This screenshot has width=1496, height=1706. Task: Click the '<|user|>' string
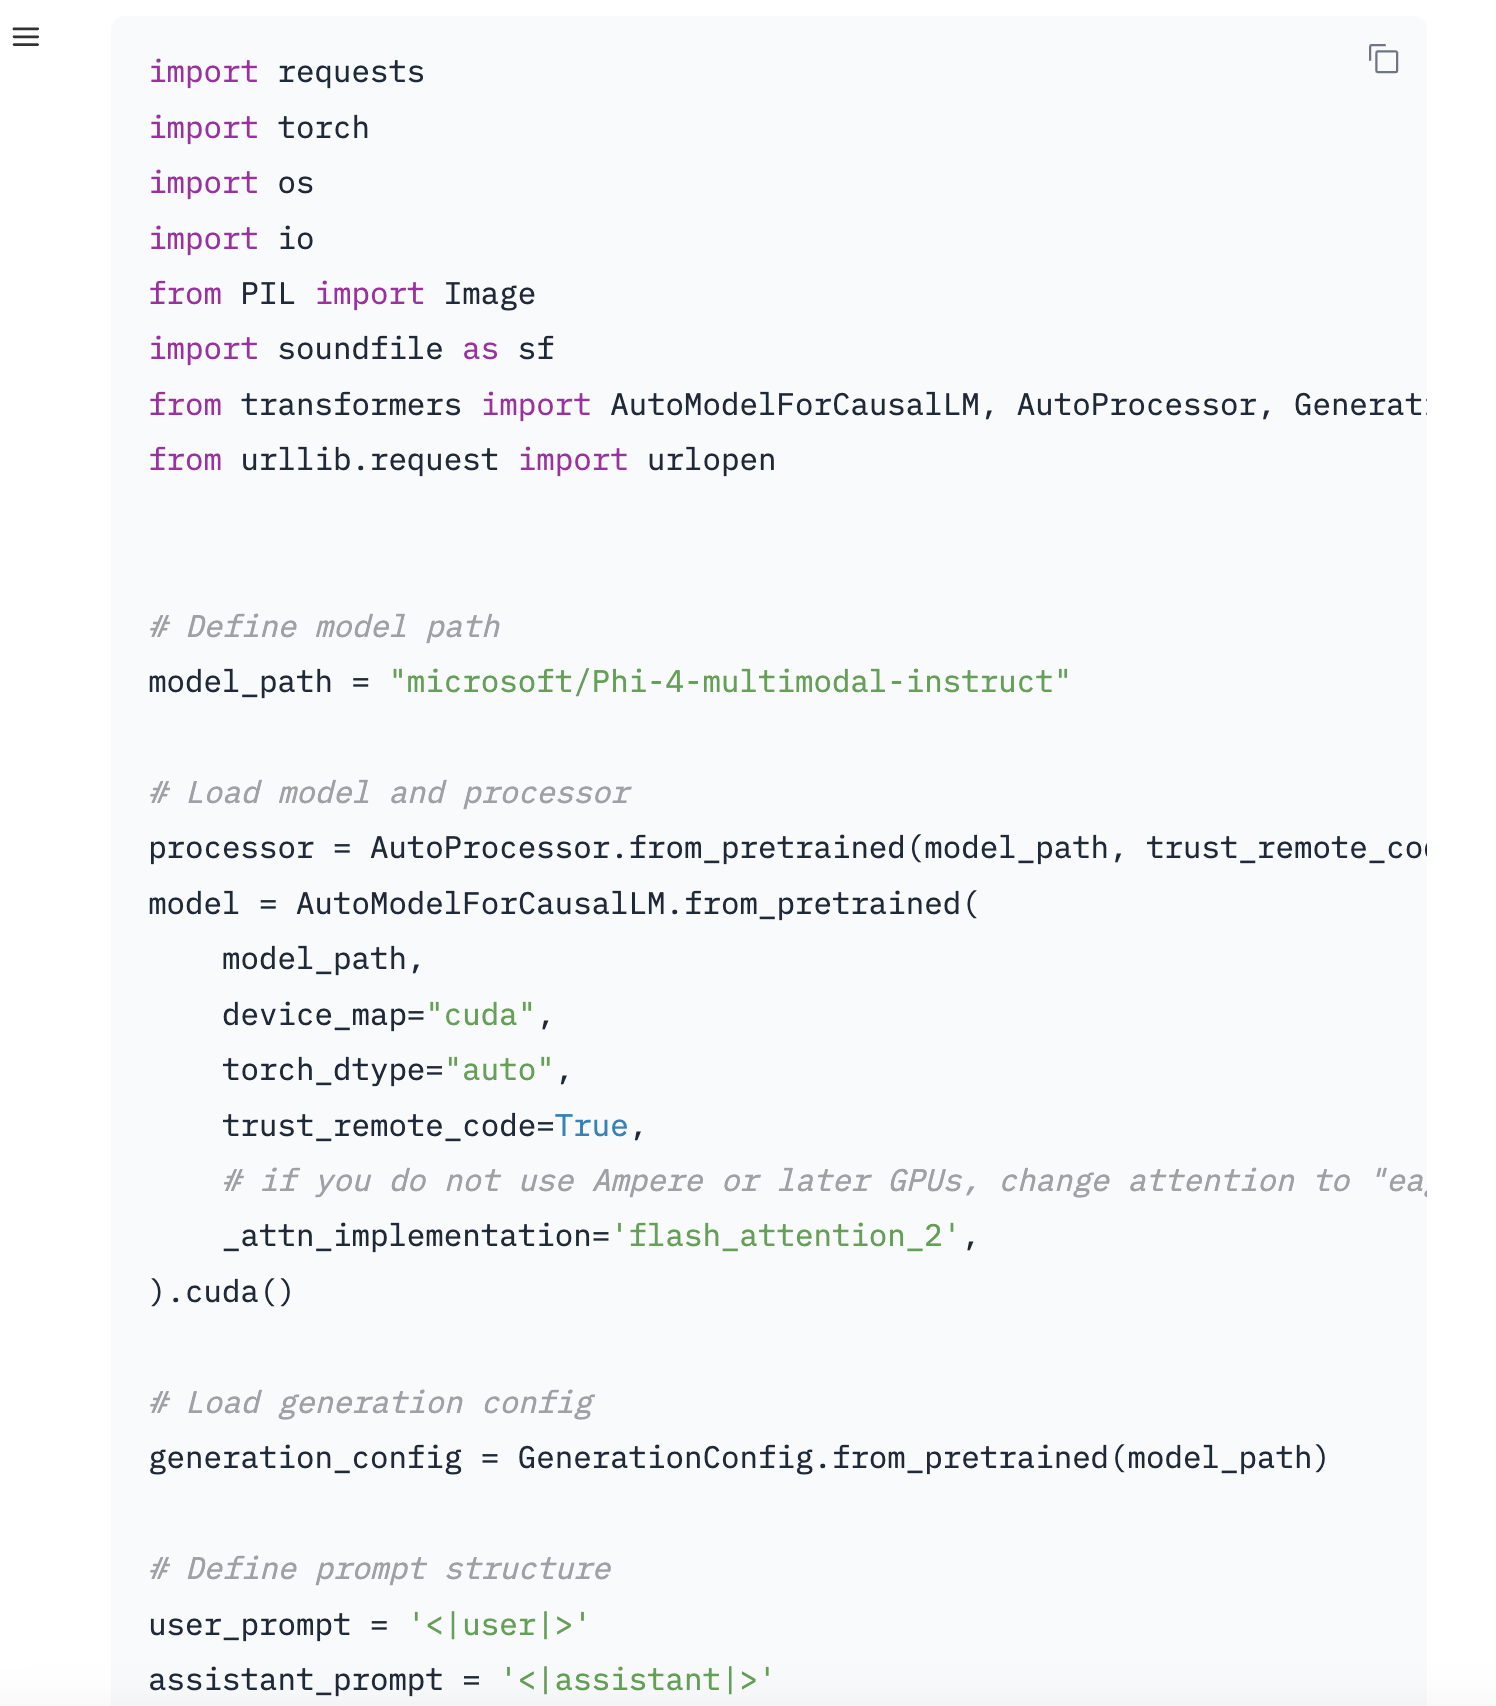pos(498,1625)
